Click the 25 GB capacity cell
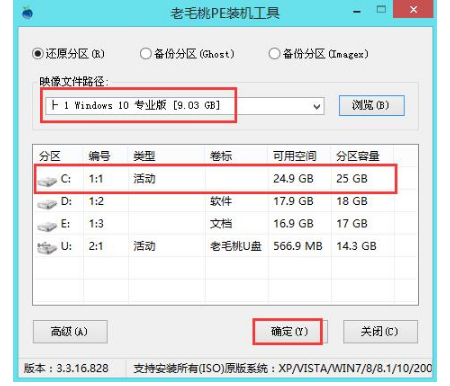Screen dimensions: 450x386 (352, 179)
